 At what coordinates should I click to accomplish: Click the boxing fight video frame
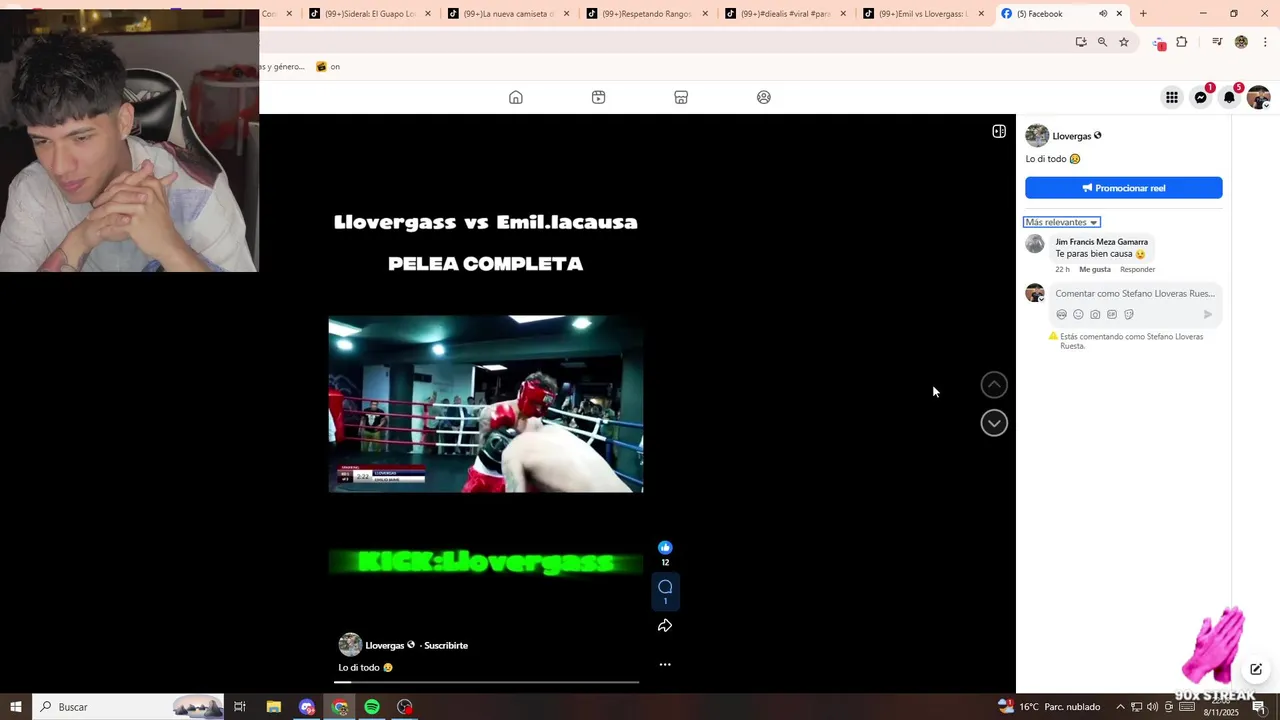(x=486, y=404)
